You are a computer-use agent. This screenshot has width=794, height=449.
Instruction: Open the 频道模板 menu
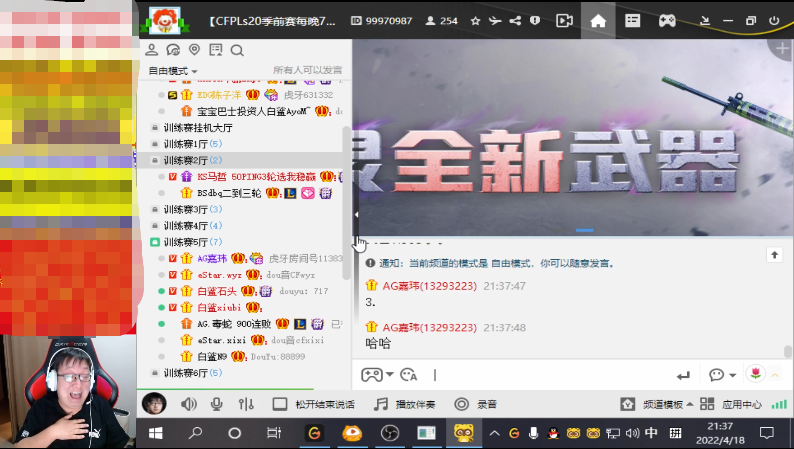(x=657, y=404)
